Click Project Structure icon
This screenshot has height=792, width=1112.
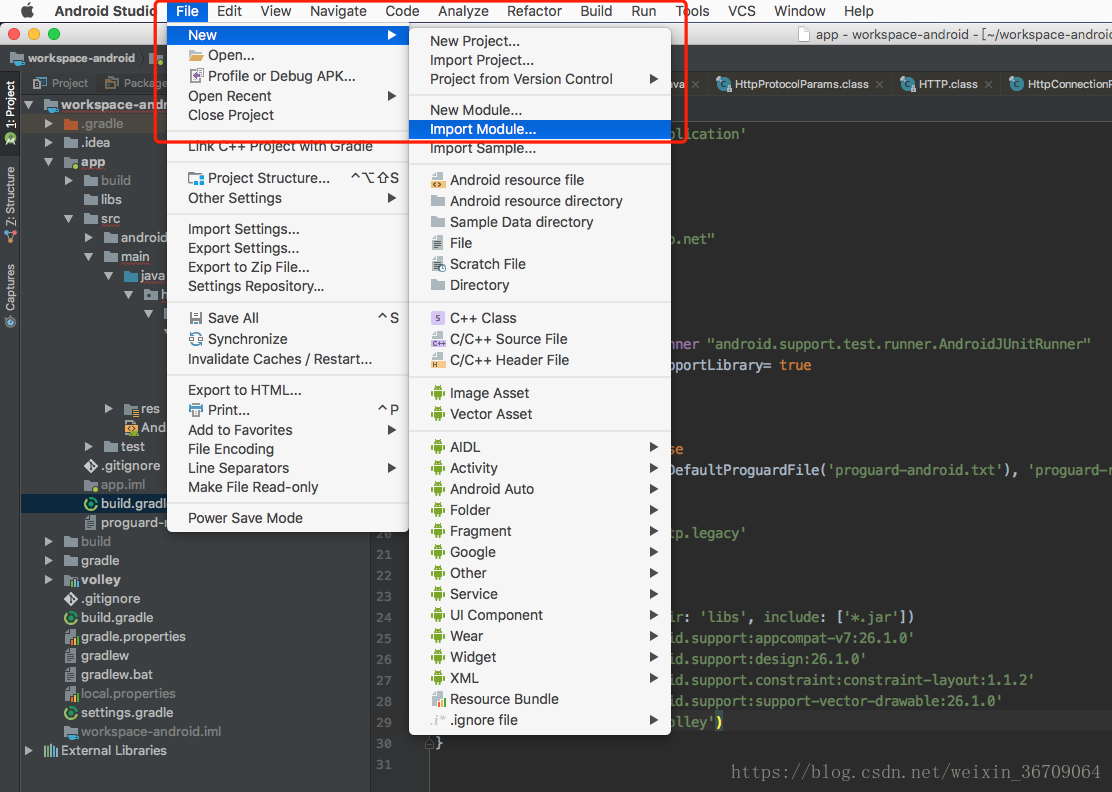tap(196, 178)
